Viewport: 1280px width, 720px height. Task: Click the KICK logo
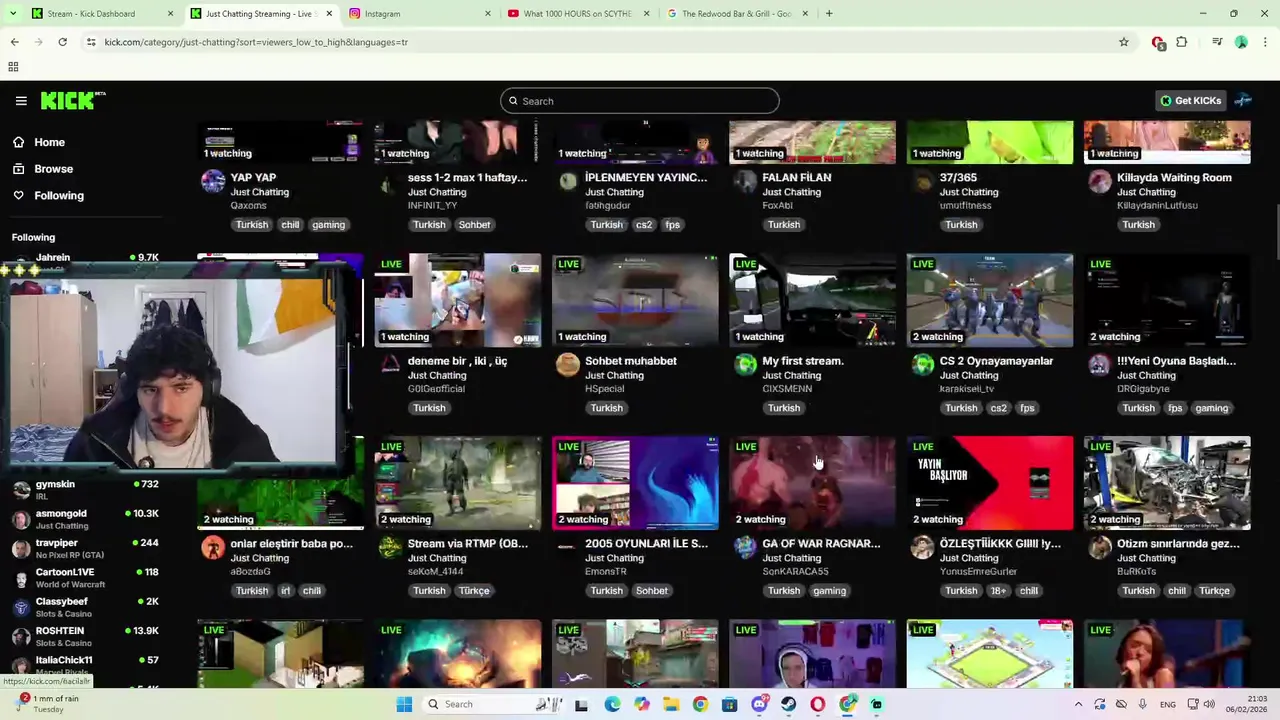(72, 100)
